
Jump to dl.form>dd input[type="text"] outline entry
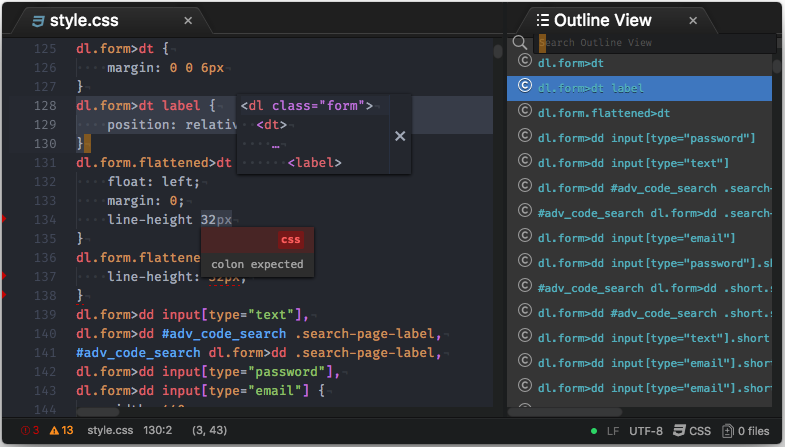pyautogui.click(x=633, y=163)
